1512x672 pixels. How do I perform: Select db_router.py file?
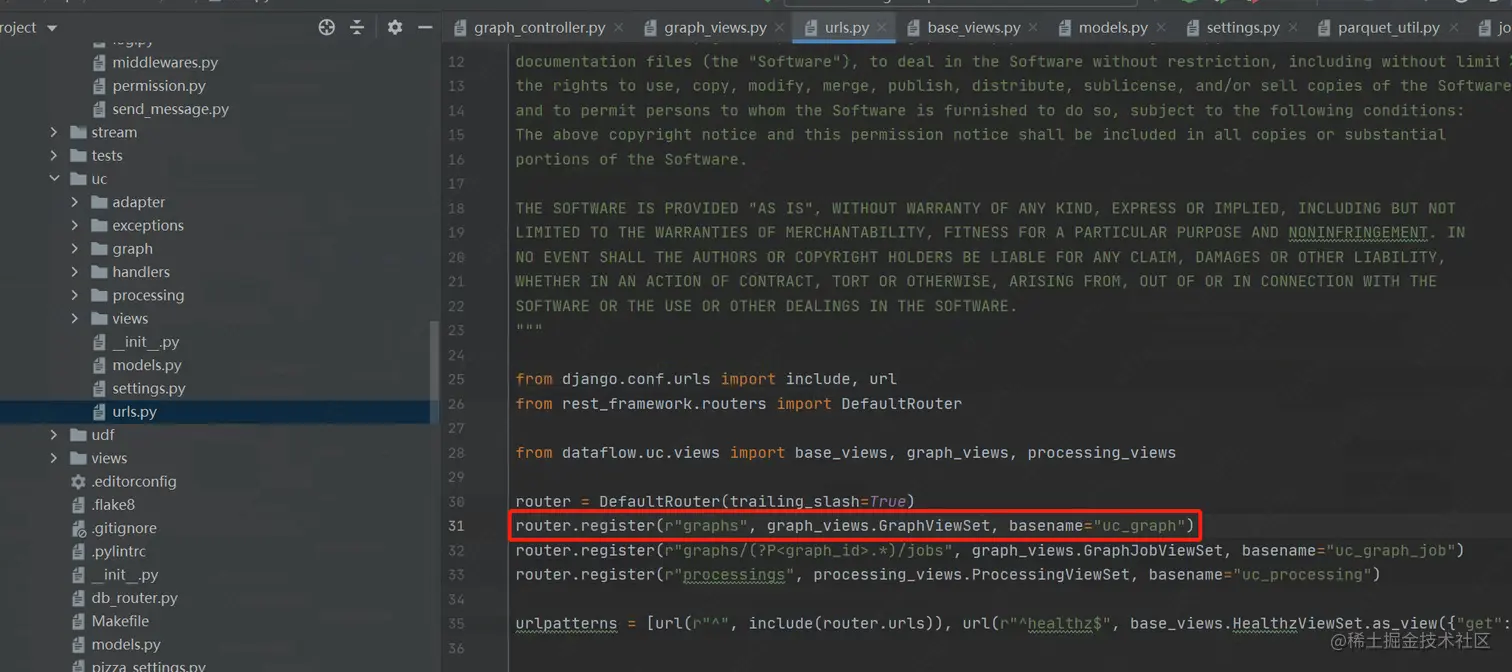tap(134, 598)
